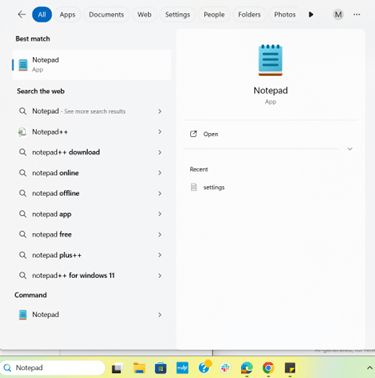Expand the 'notepad online' chevron
Image resolution: width=375 pixels, height=378 pixels.
(x=160, y=173)
